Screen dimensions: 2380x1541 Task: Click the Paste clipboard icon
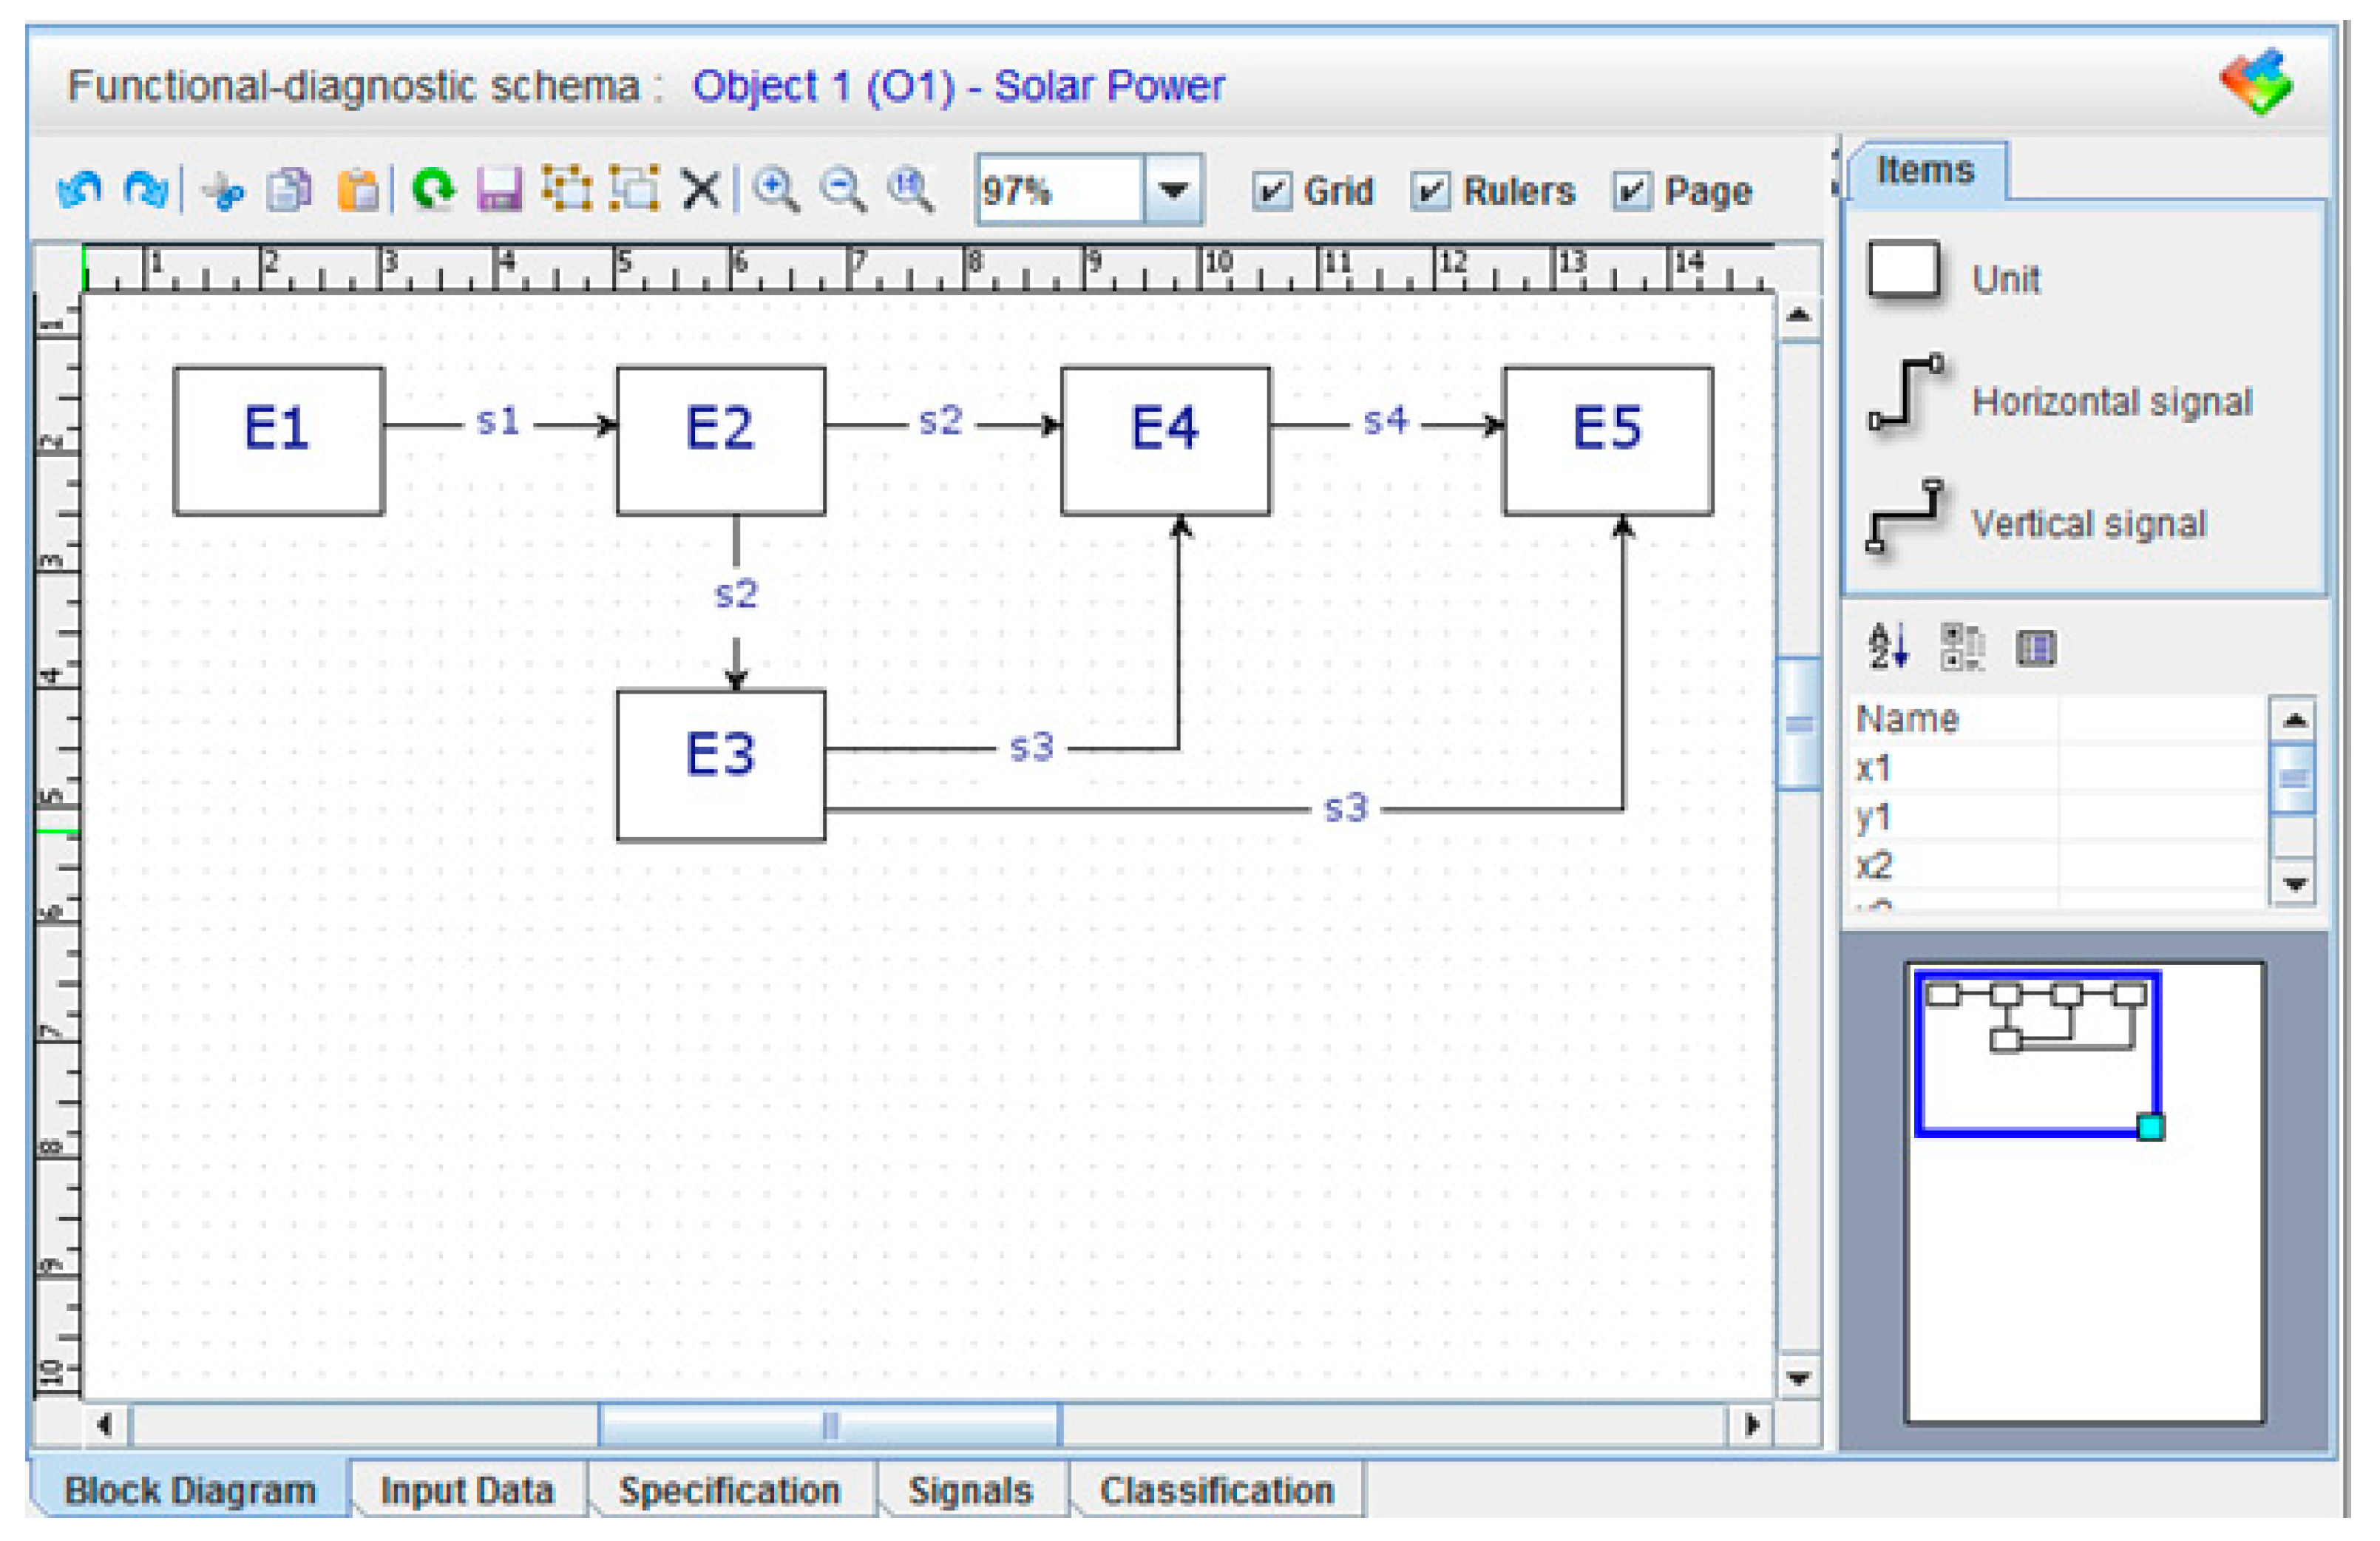[358, 190]
